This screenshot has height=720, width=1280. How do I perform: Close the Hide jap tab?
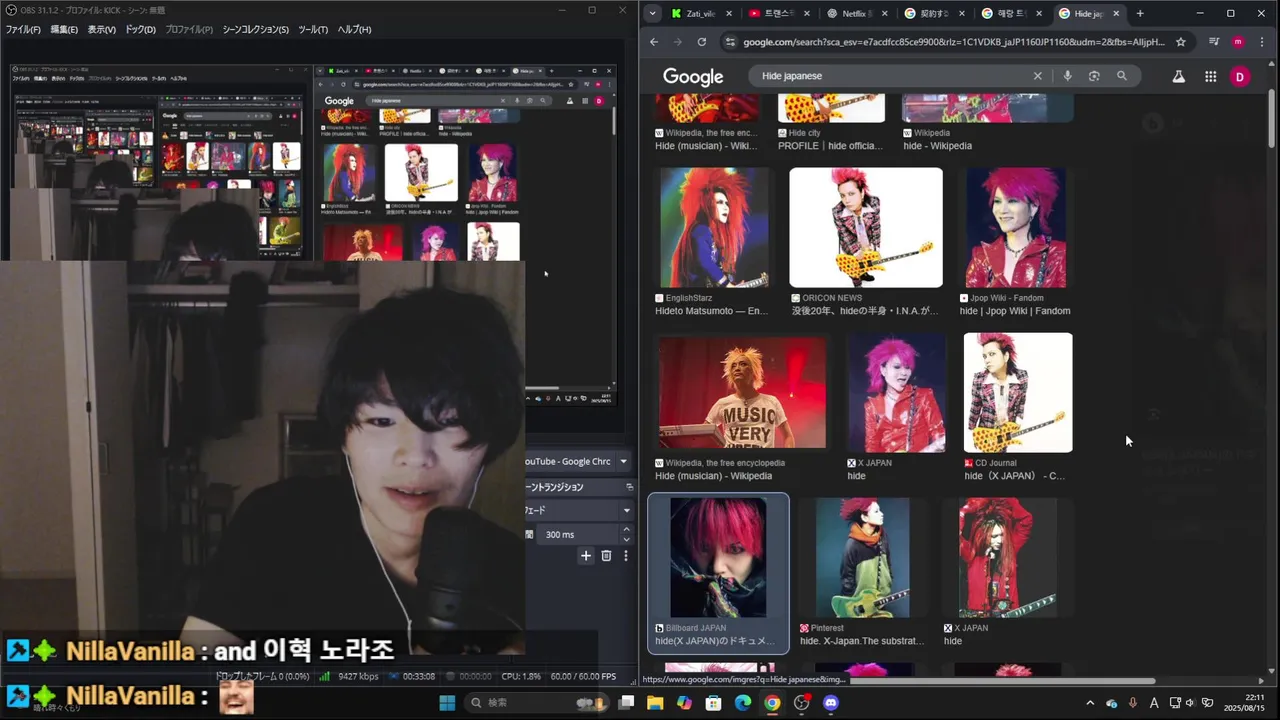(x=1116, y=13)
